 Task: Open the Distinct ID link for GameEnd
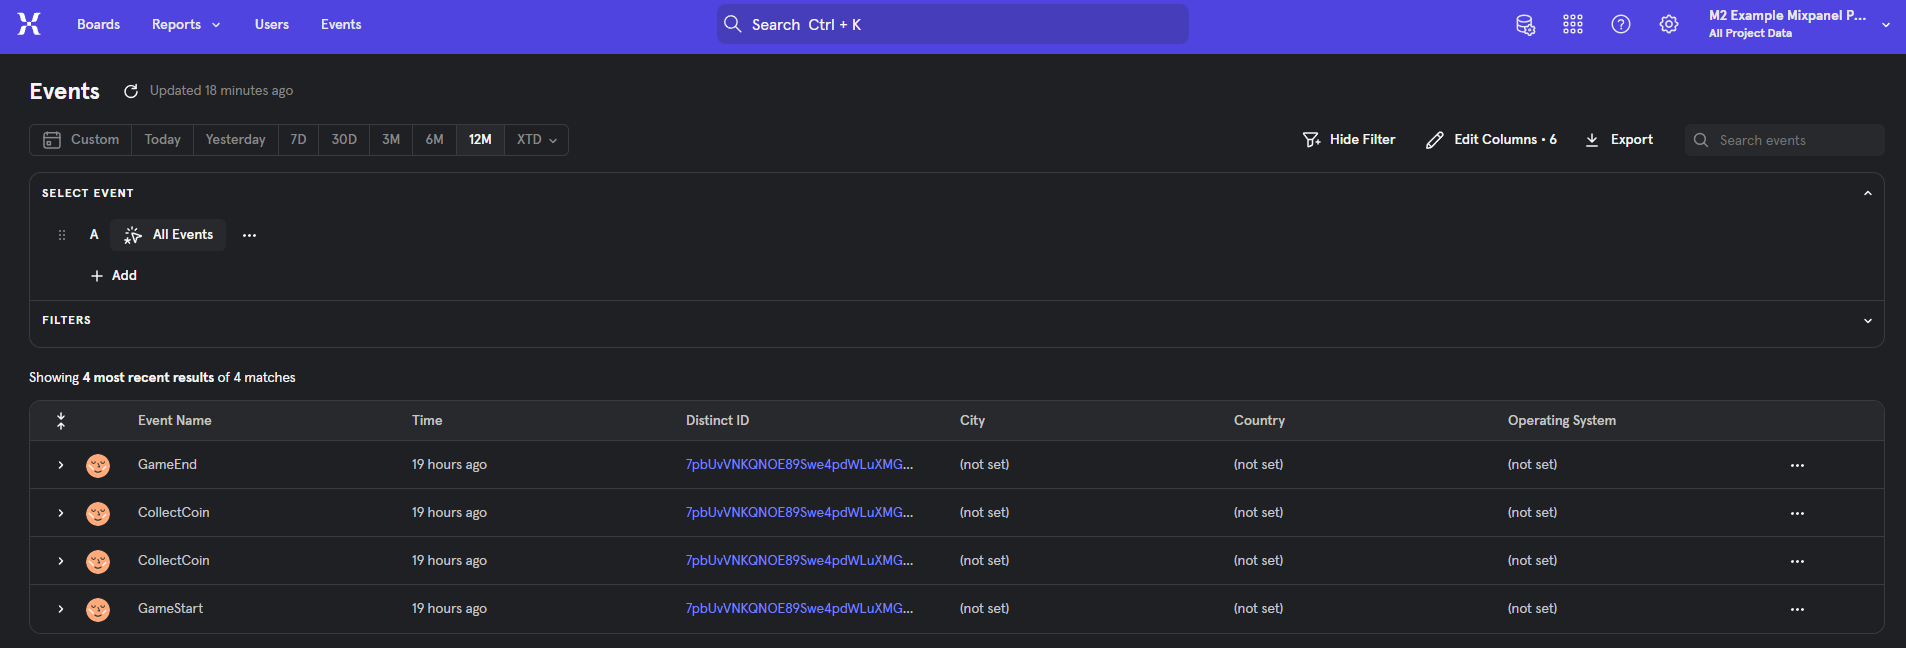click(798, 465)
